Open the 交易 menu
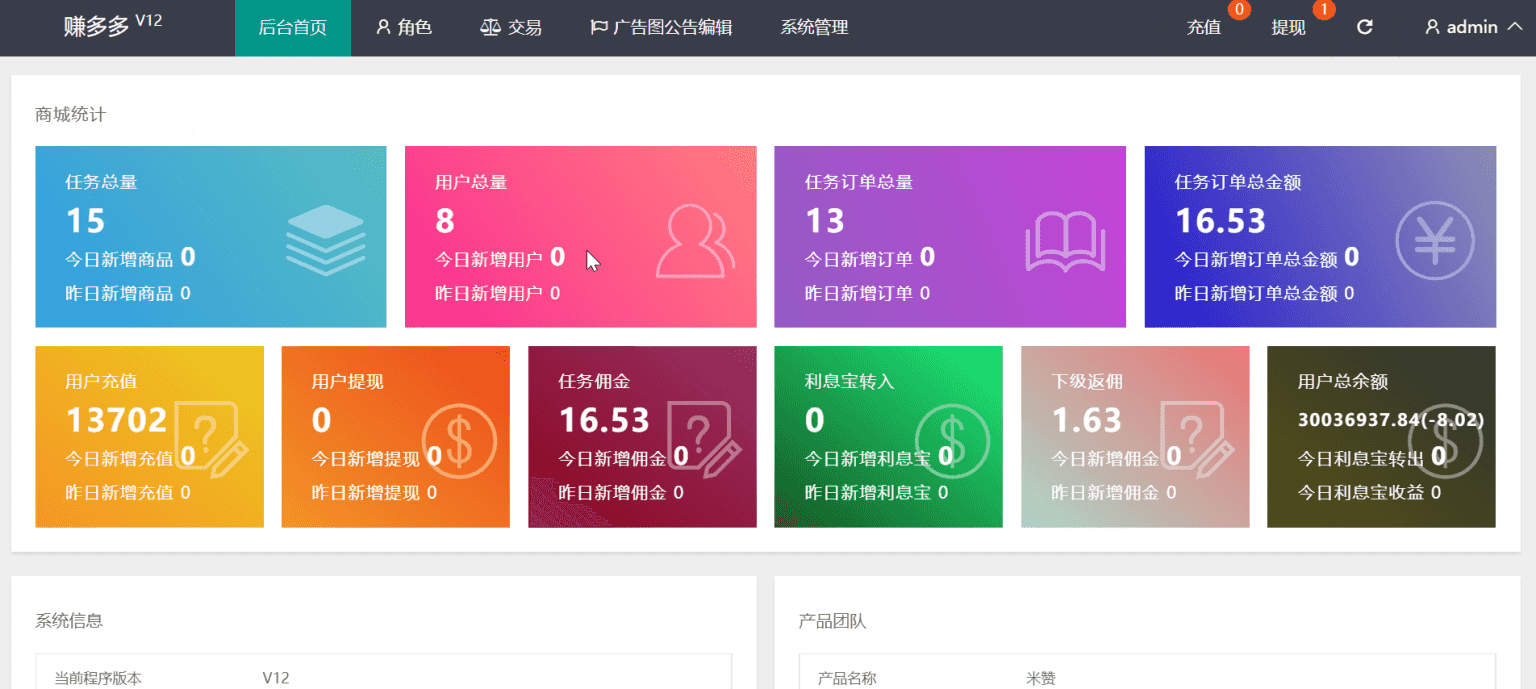 [x=511, y=28]
